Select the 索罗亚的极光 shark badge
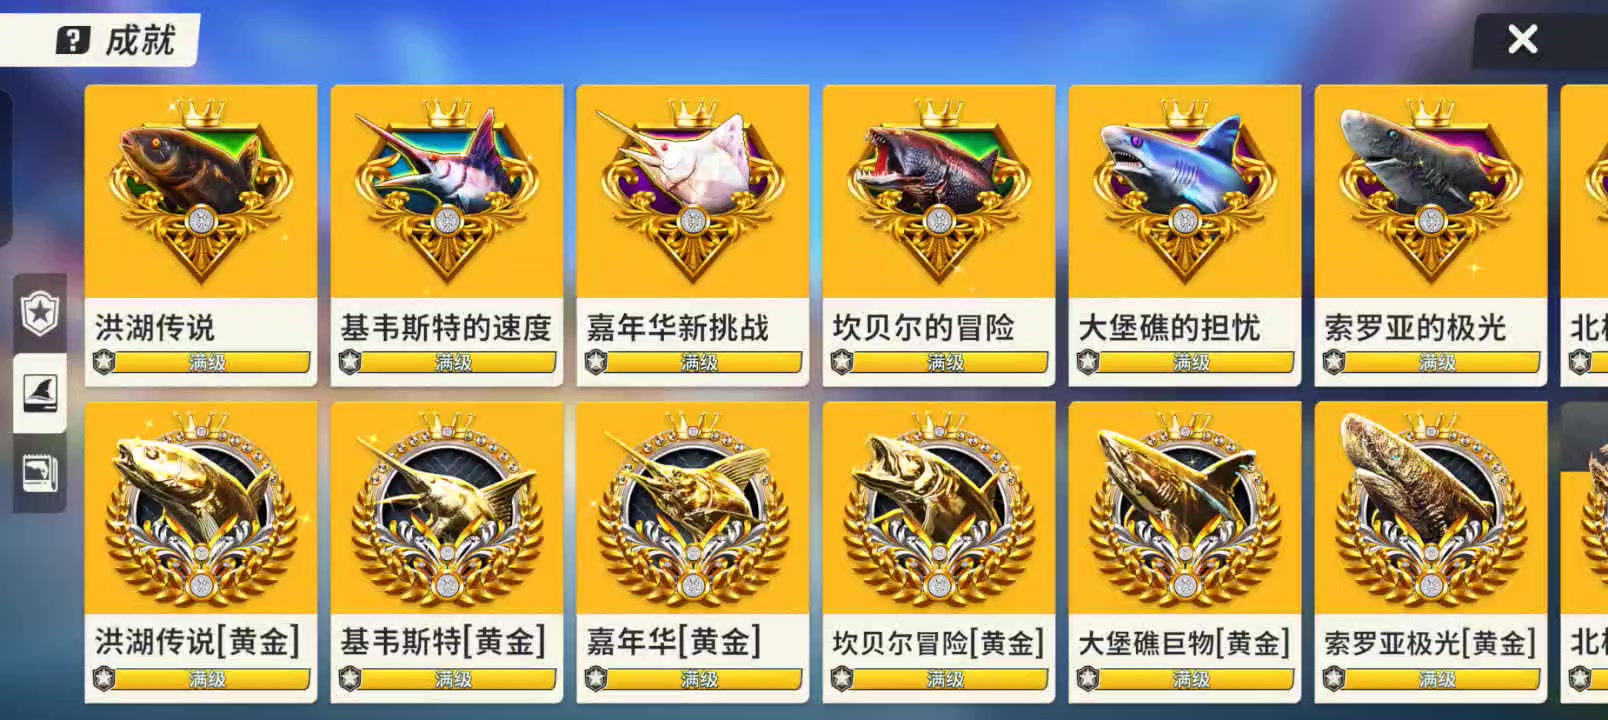Screen dimensions: 1608x720 click(1430, 190)
